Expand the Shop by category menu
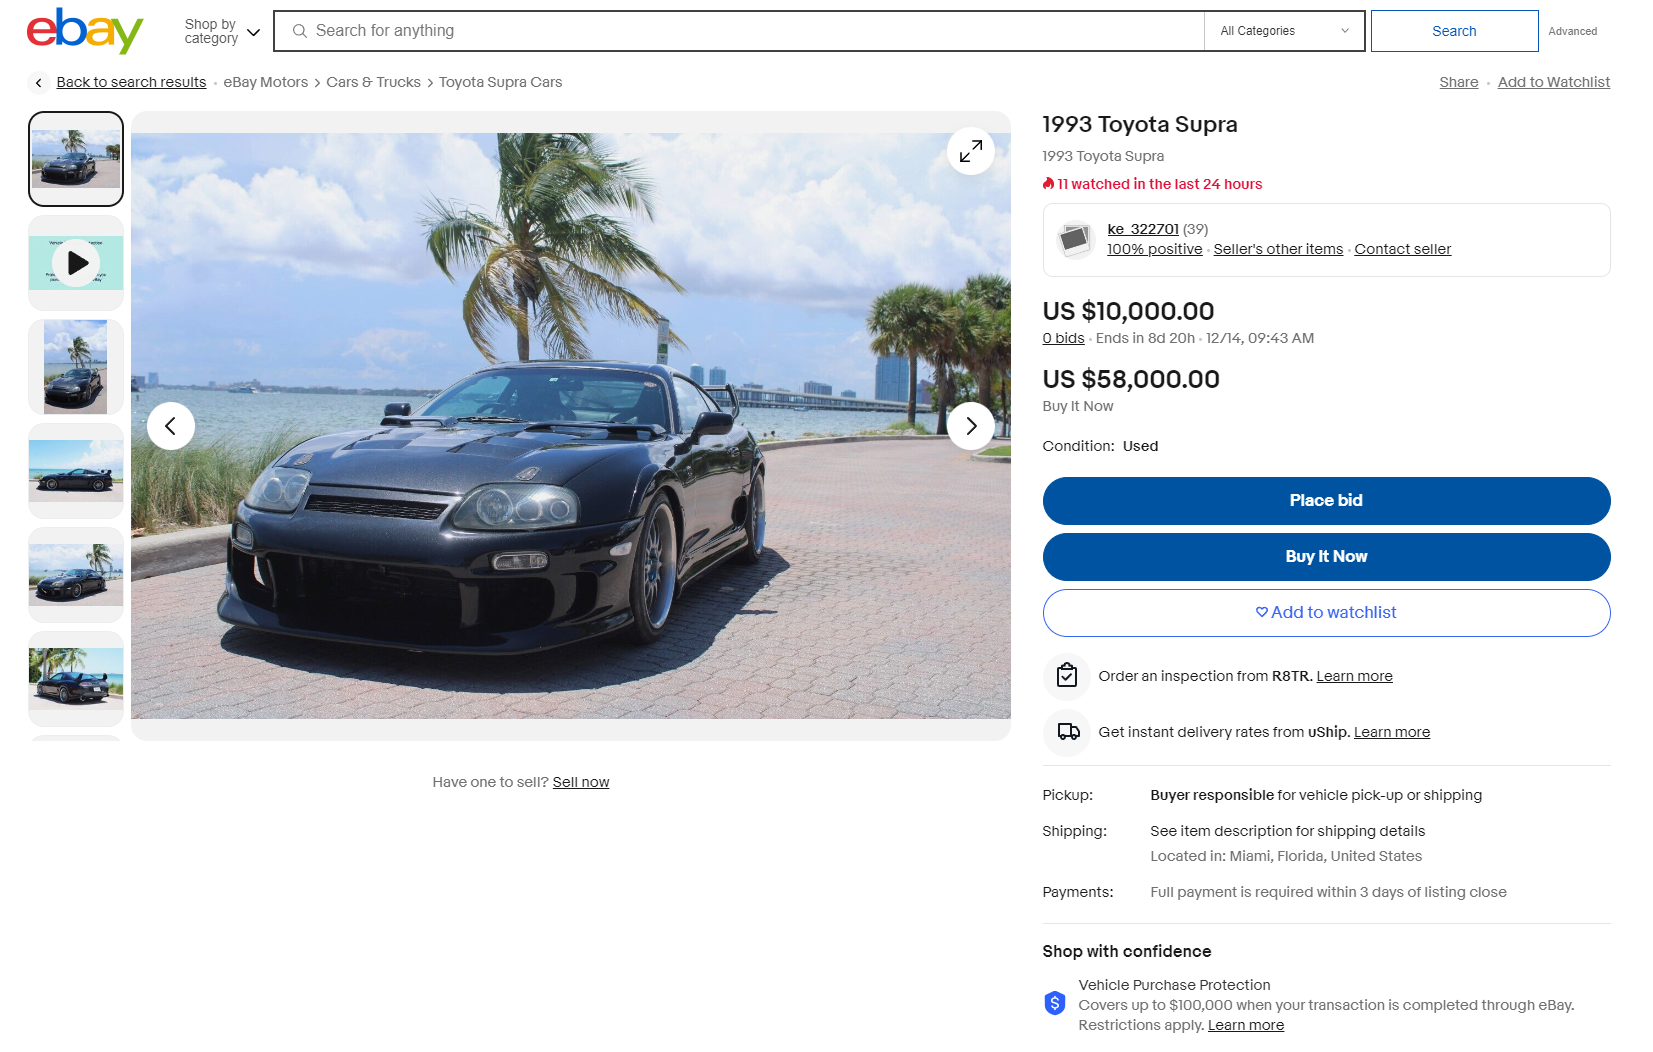This screenshot has height=1052, width=1653. click(x=222, y=31)
